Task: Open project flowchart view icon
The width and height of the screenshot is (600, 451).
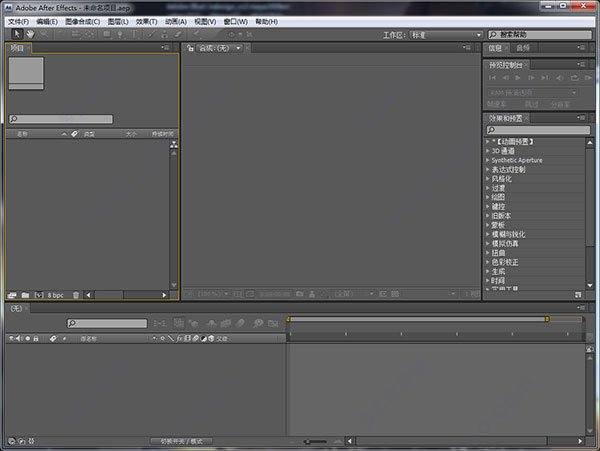Action: point(174,144)
